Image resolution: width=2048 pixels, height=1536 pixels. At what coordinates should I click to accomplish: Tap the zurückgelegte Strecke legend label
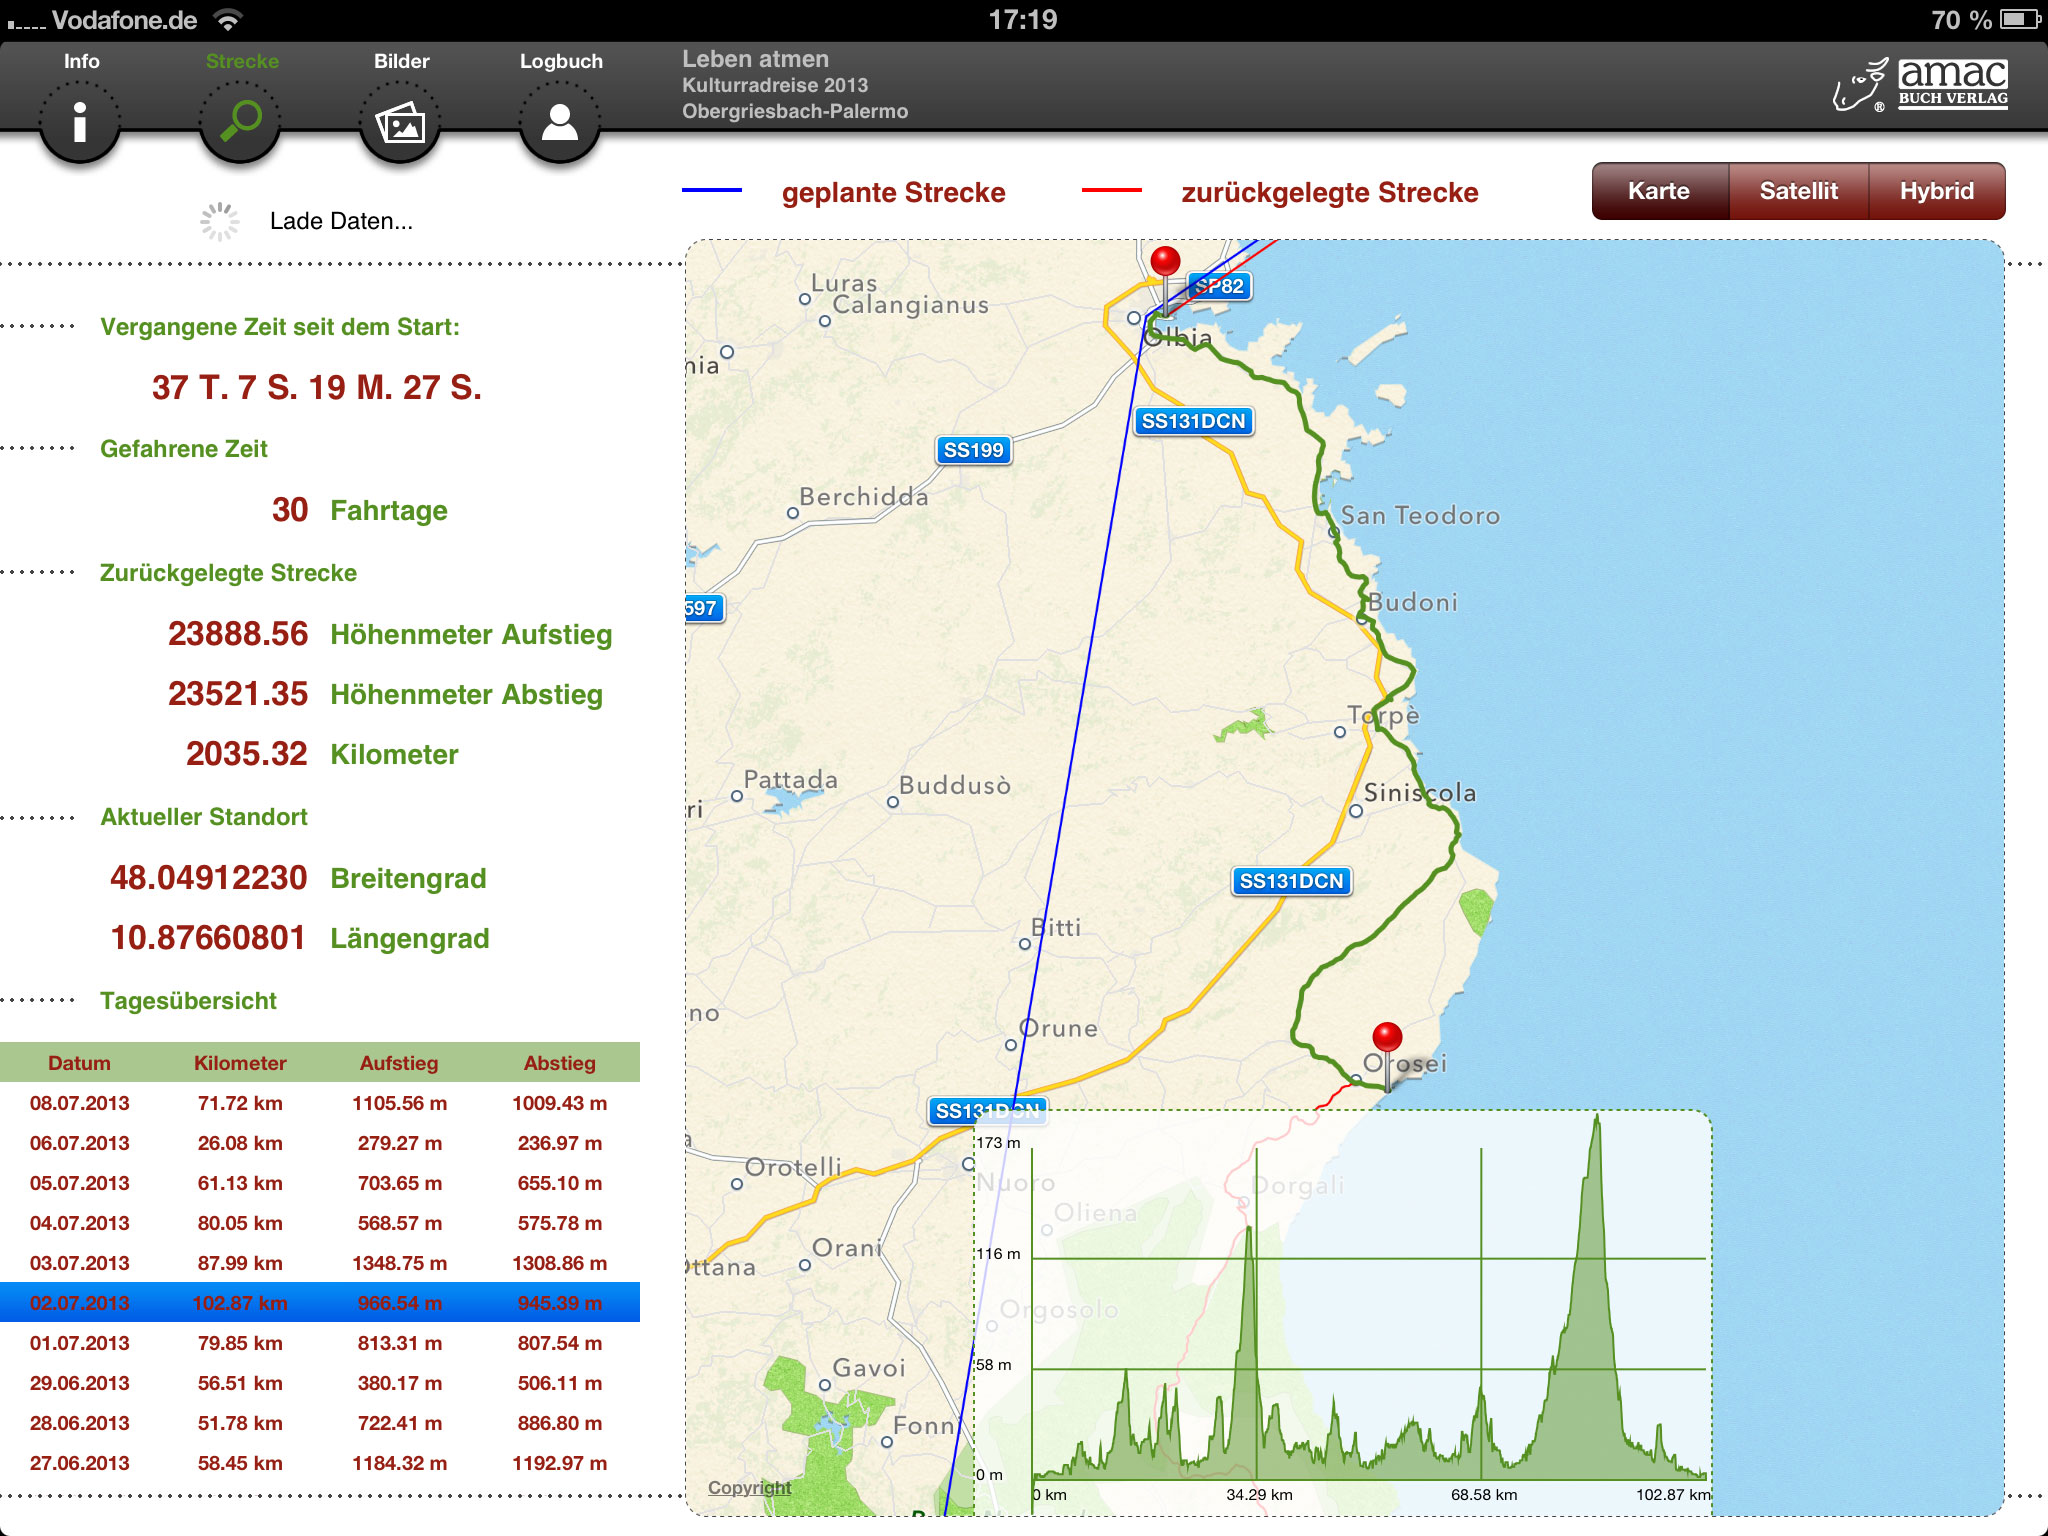1329,192
